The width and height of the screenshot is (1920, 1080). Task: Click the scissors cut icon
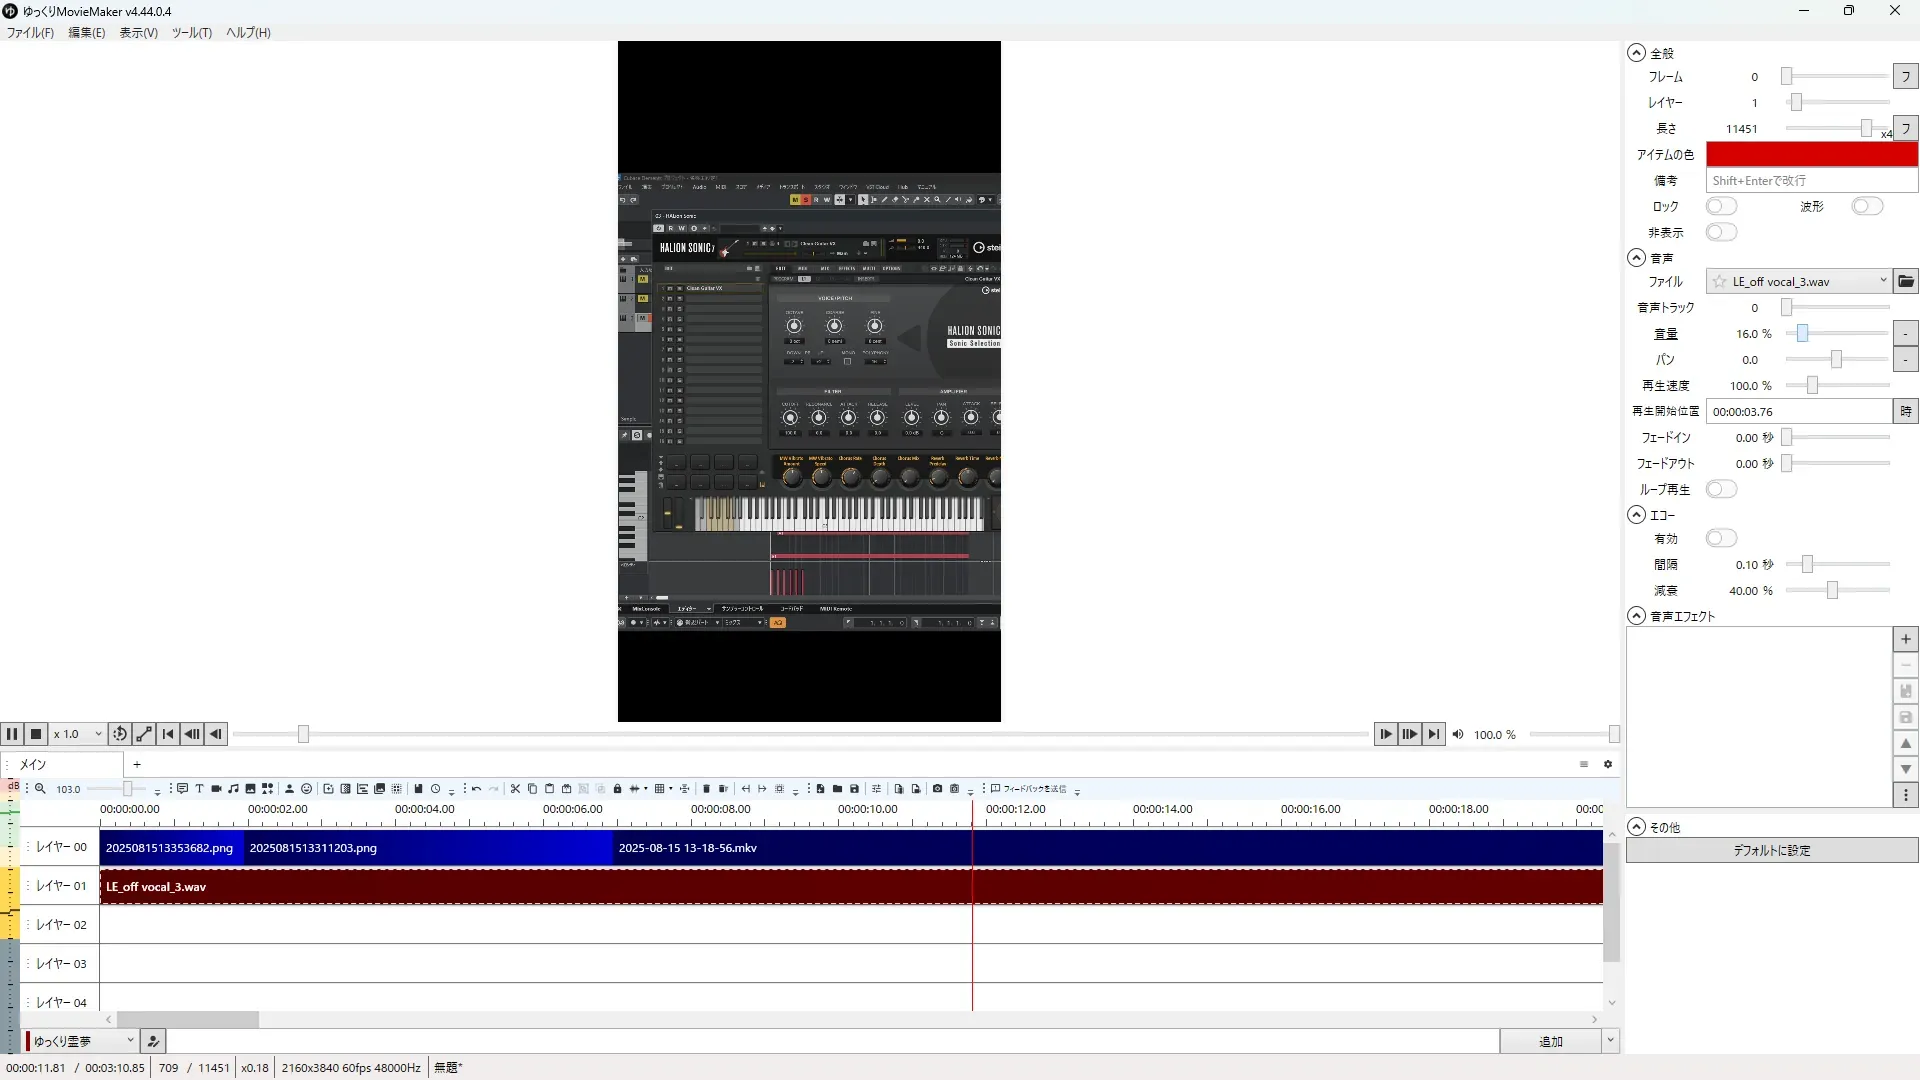[515, 789]
